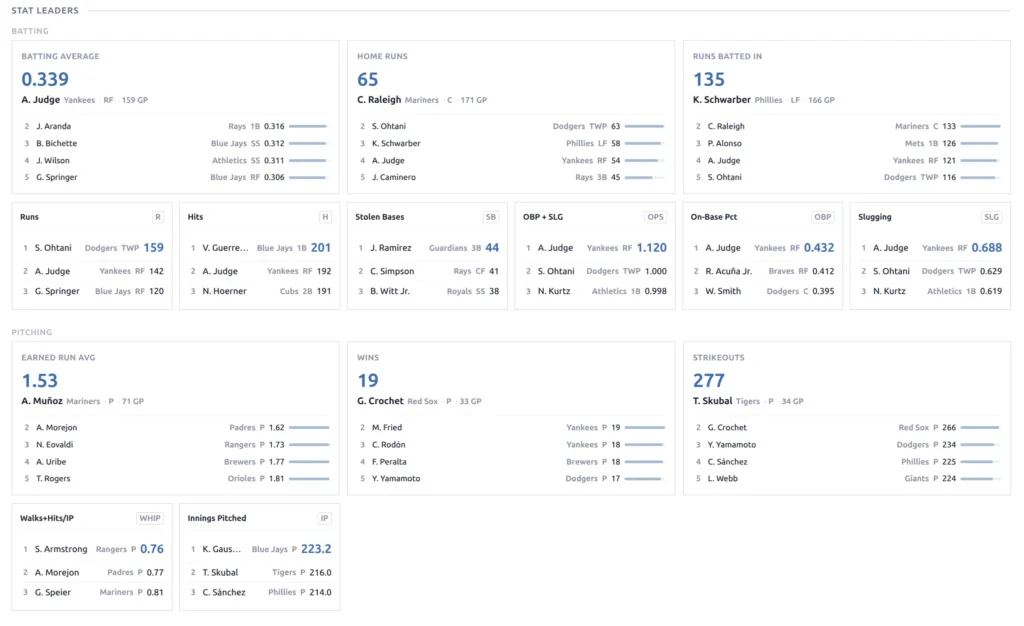Screen dimensions: 1024x626
Task: Select A. Uribe in earned run avg list
Action: 51,462
